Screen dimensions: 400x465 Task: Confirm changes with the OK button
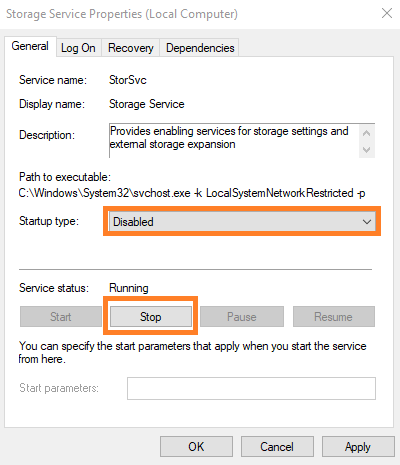tap(196, 446)
